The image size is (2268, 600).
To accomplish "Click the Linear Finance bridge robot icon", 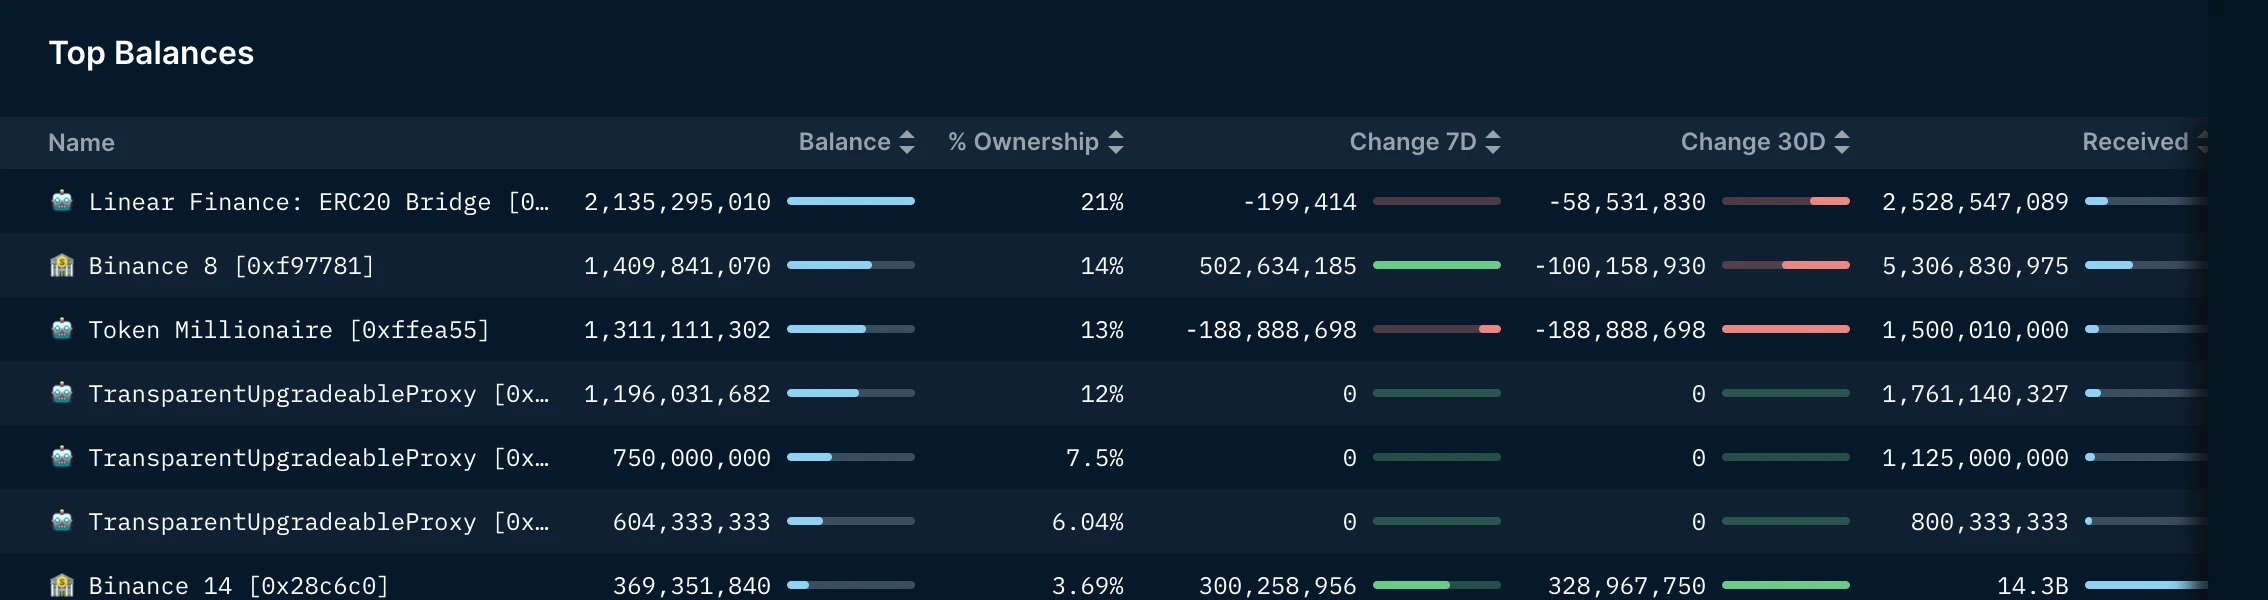I will click(62, 201).
